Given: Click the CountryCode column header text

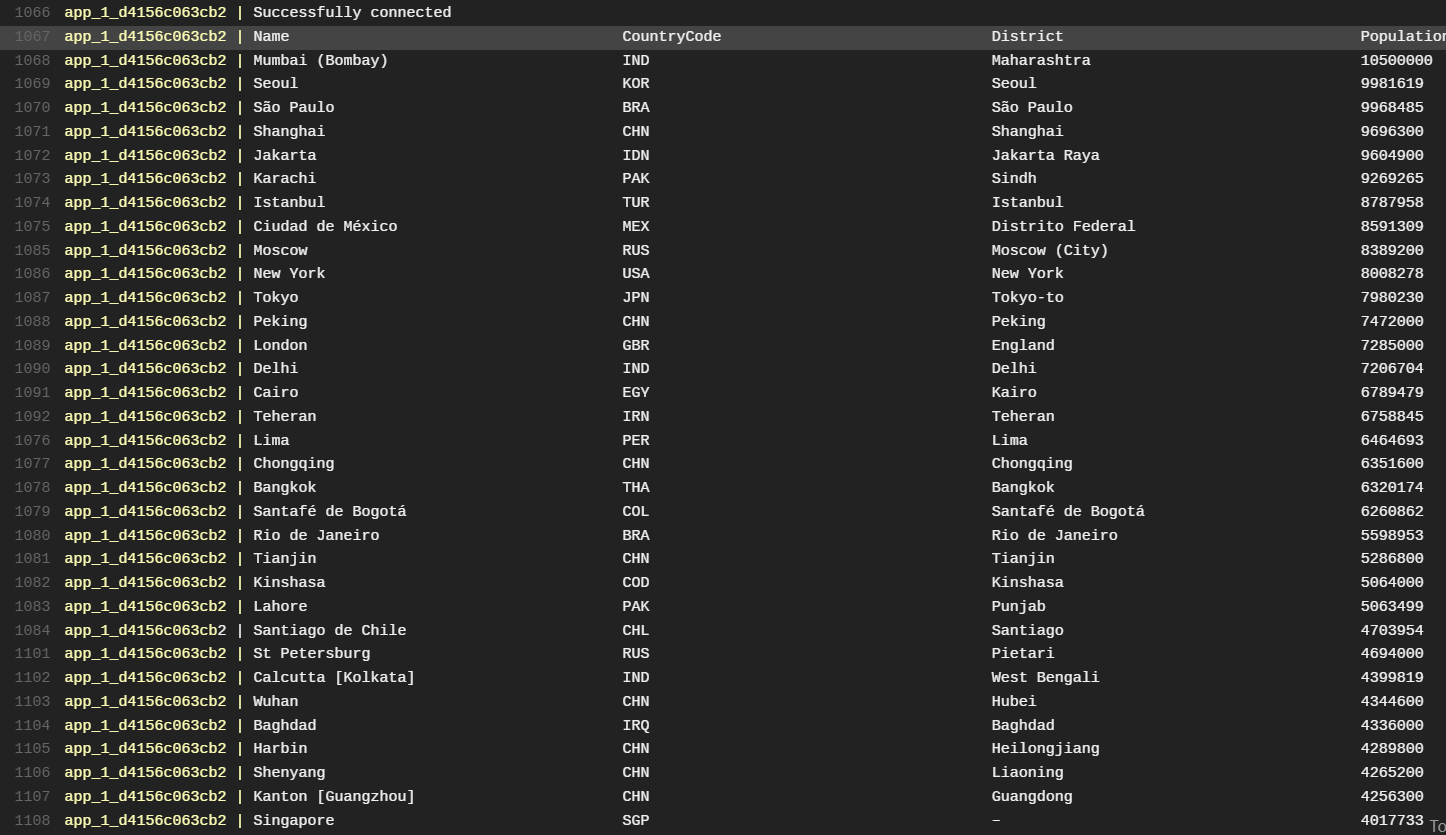Looking at the screenshot, I should [x=671, y=36].
